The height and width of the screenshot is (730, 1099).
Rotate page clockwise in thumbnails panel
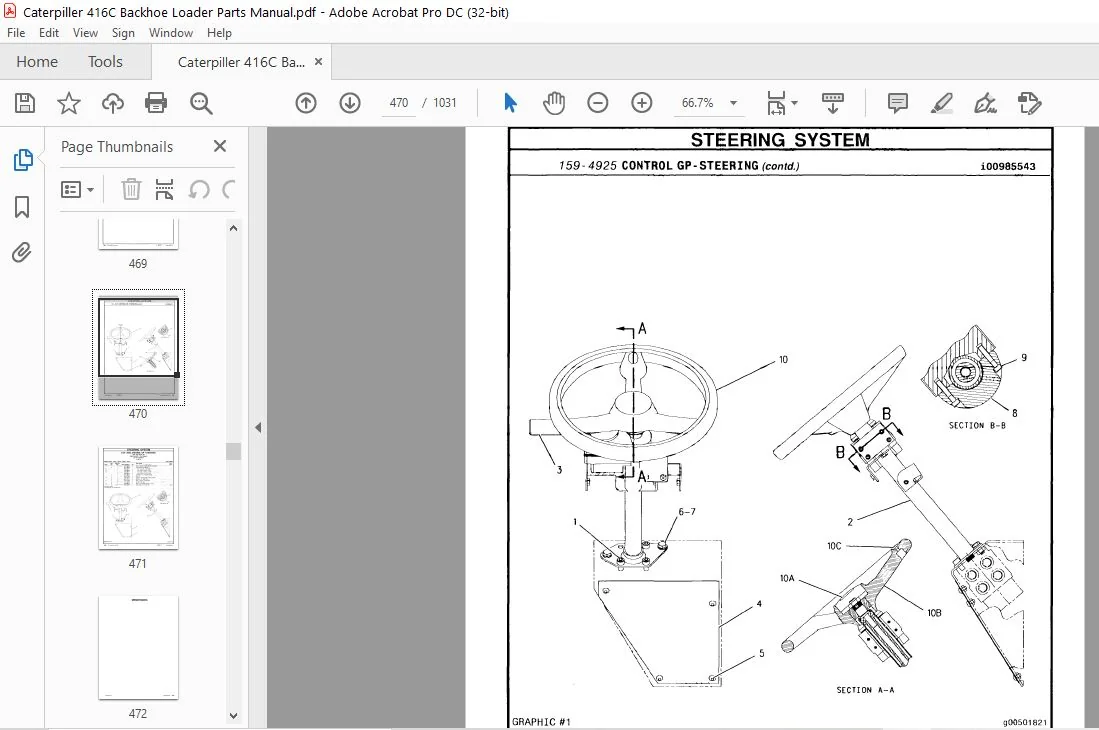click(x=228, y=189)
